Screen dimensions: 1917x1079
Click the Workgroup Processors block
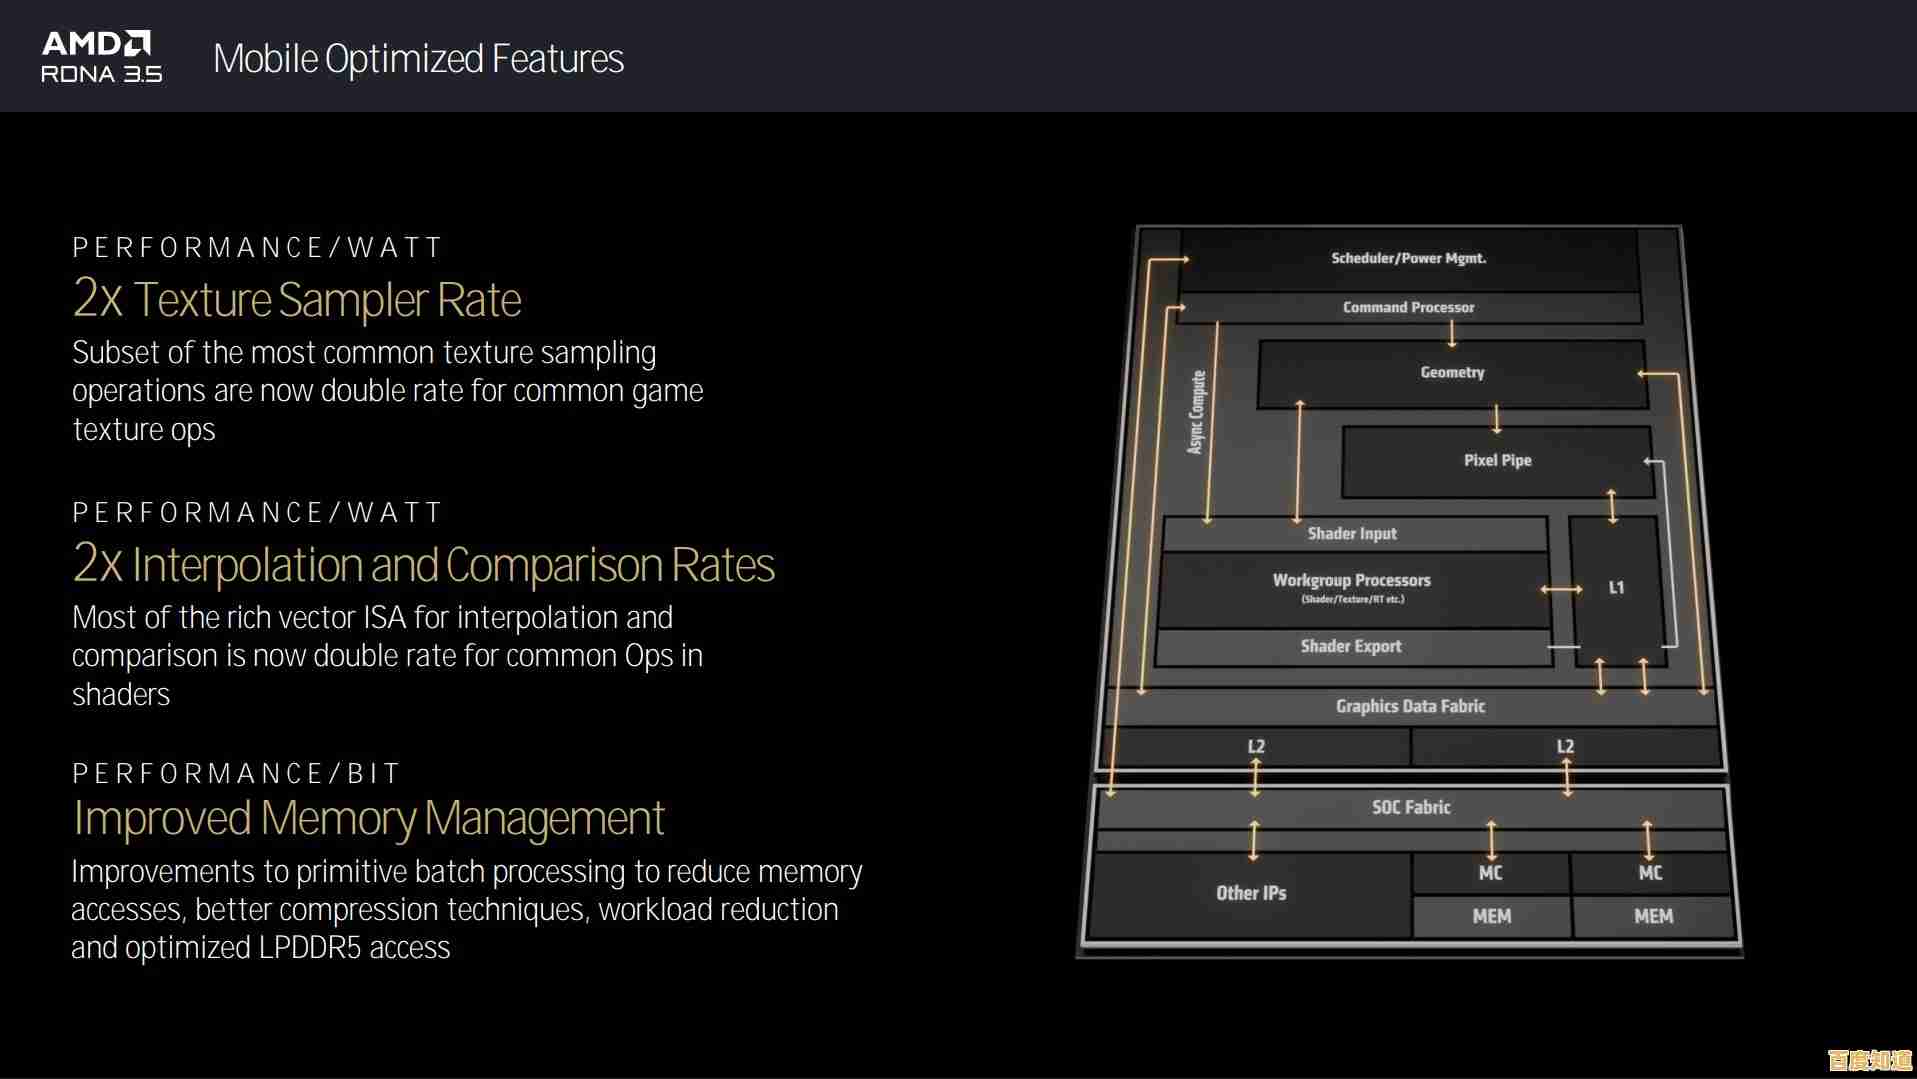pyautogui.click(x=1351, y=586)
